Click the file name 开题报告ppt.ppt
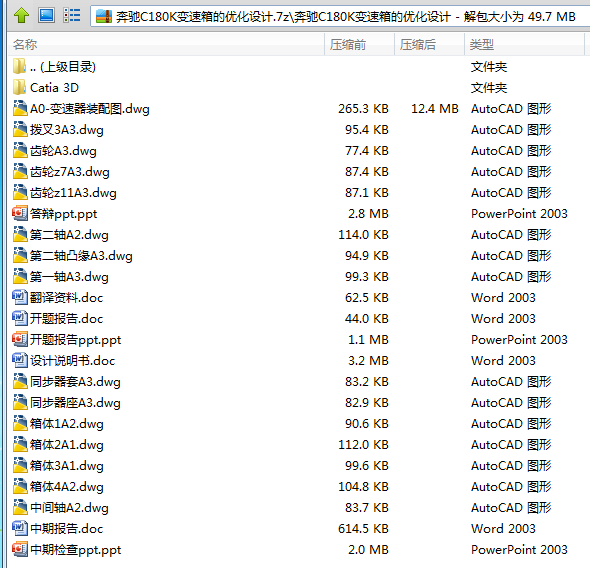The image size is (590, 568). 76,340
